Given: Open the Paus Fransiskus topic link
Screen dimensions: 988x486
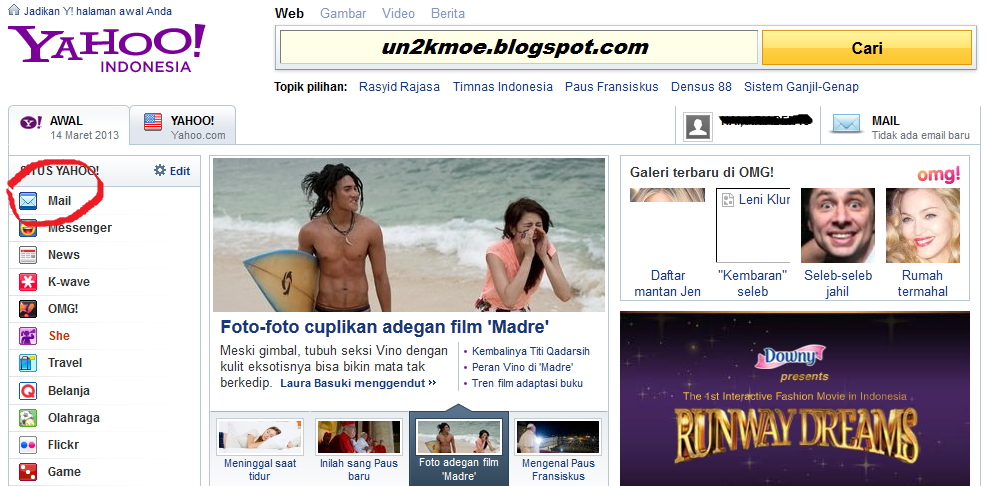Looking at the screenshot, I should [611, 87].
